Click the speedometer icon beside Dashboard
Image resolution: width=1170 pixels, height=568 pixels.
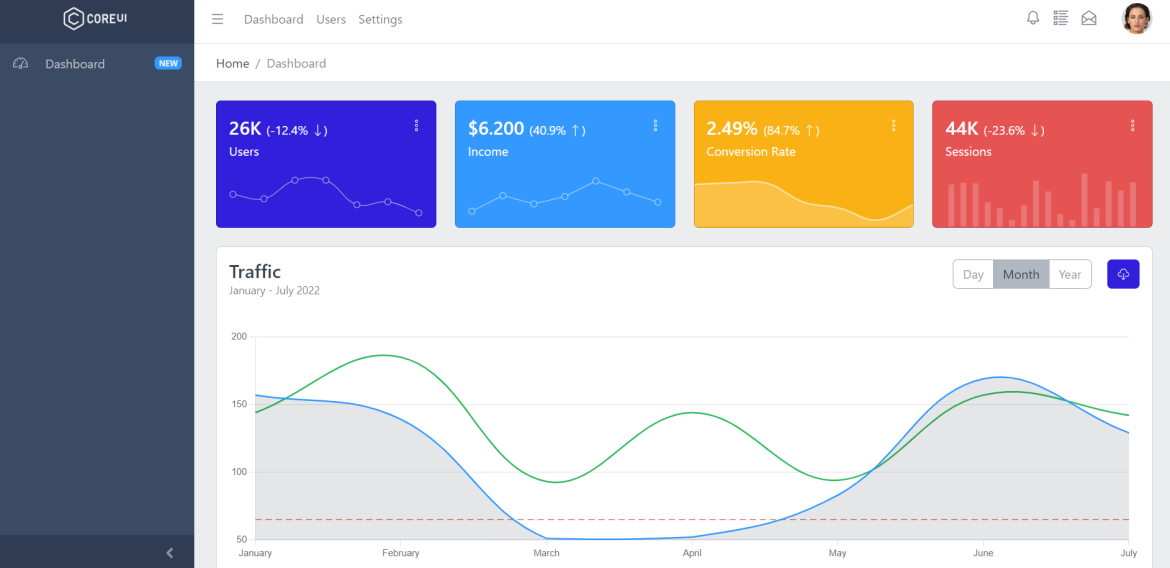coord(20,64)
